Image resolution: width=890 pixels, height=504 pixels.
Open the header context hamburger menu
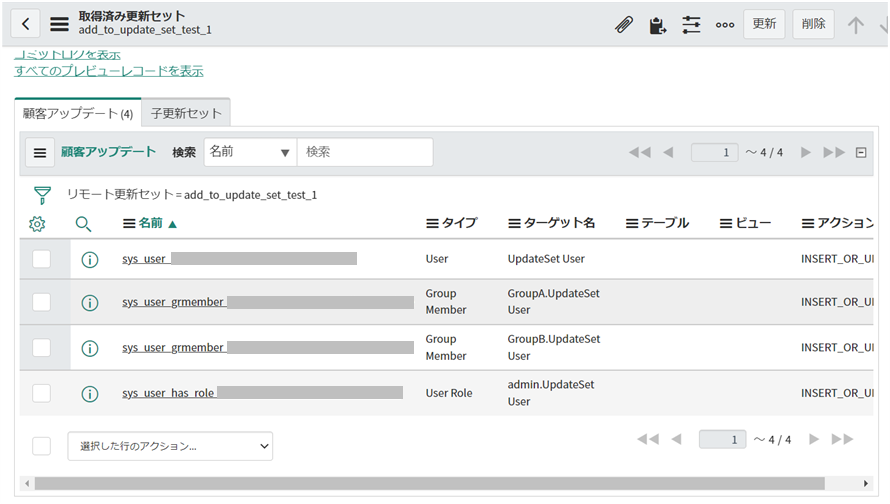point(60,24)
